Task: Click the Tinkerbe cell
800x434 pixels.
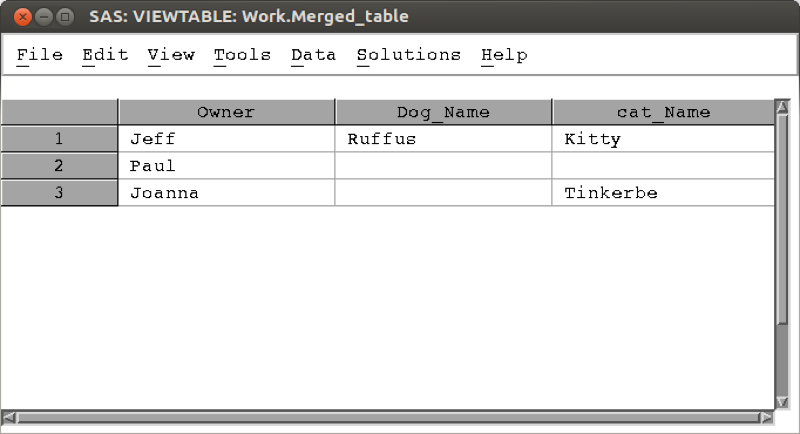Action: [x=663, y=193]
